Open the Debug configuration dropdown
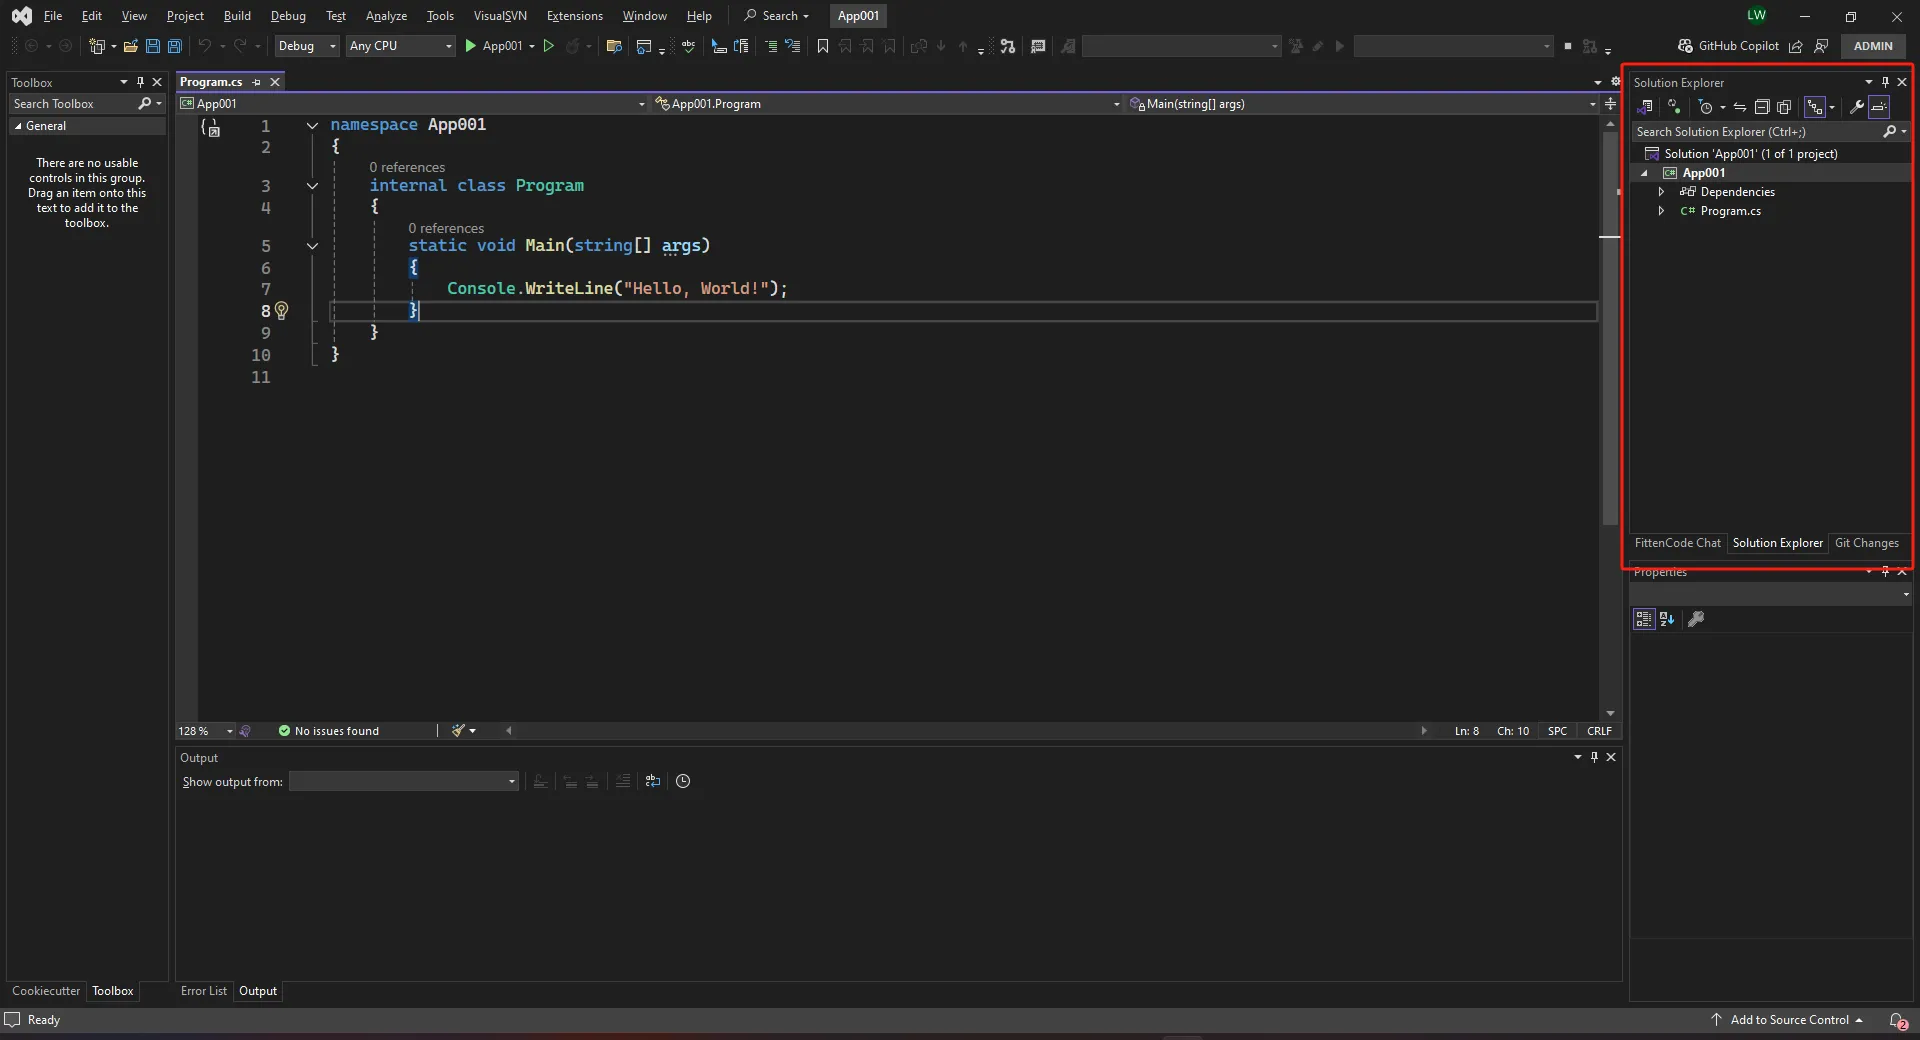Screen dimensions: 1920x1040 (307, 46)
